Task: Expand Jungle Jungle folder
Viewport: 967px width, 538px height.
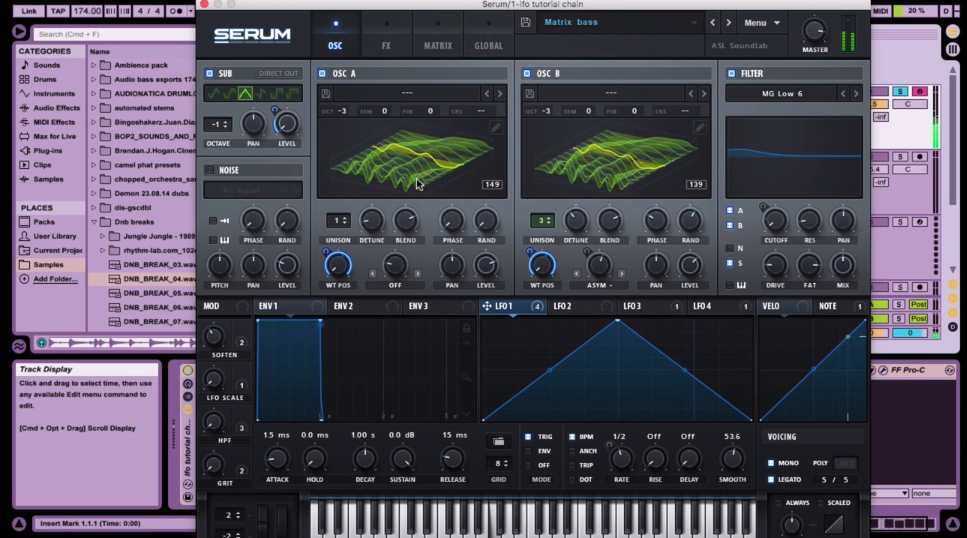Action: click(x=102, y=236)
